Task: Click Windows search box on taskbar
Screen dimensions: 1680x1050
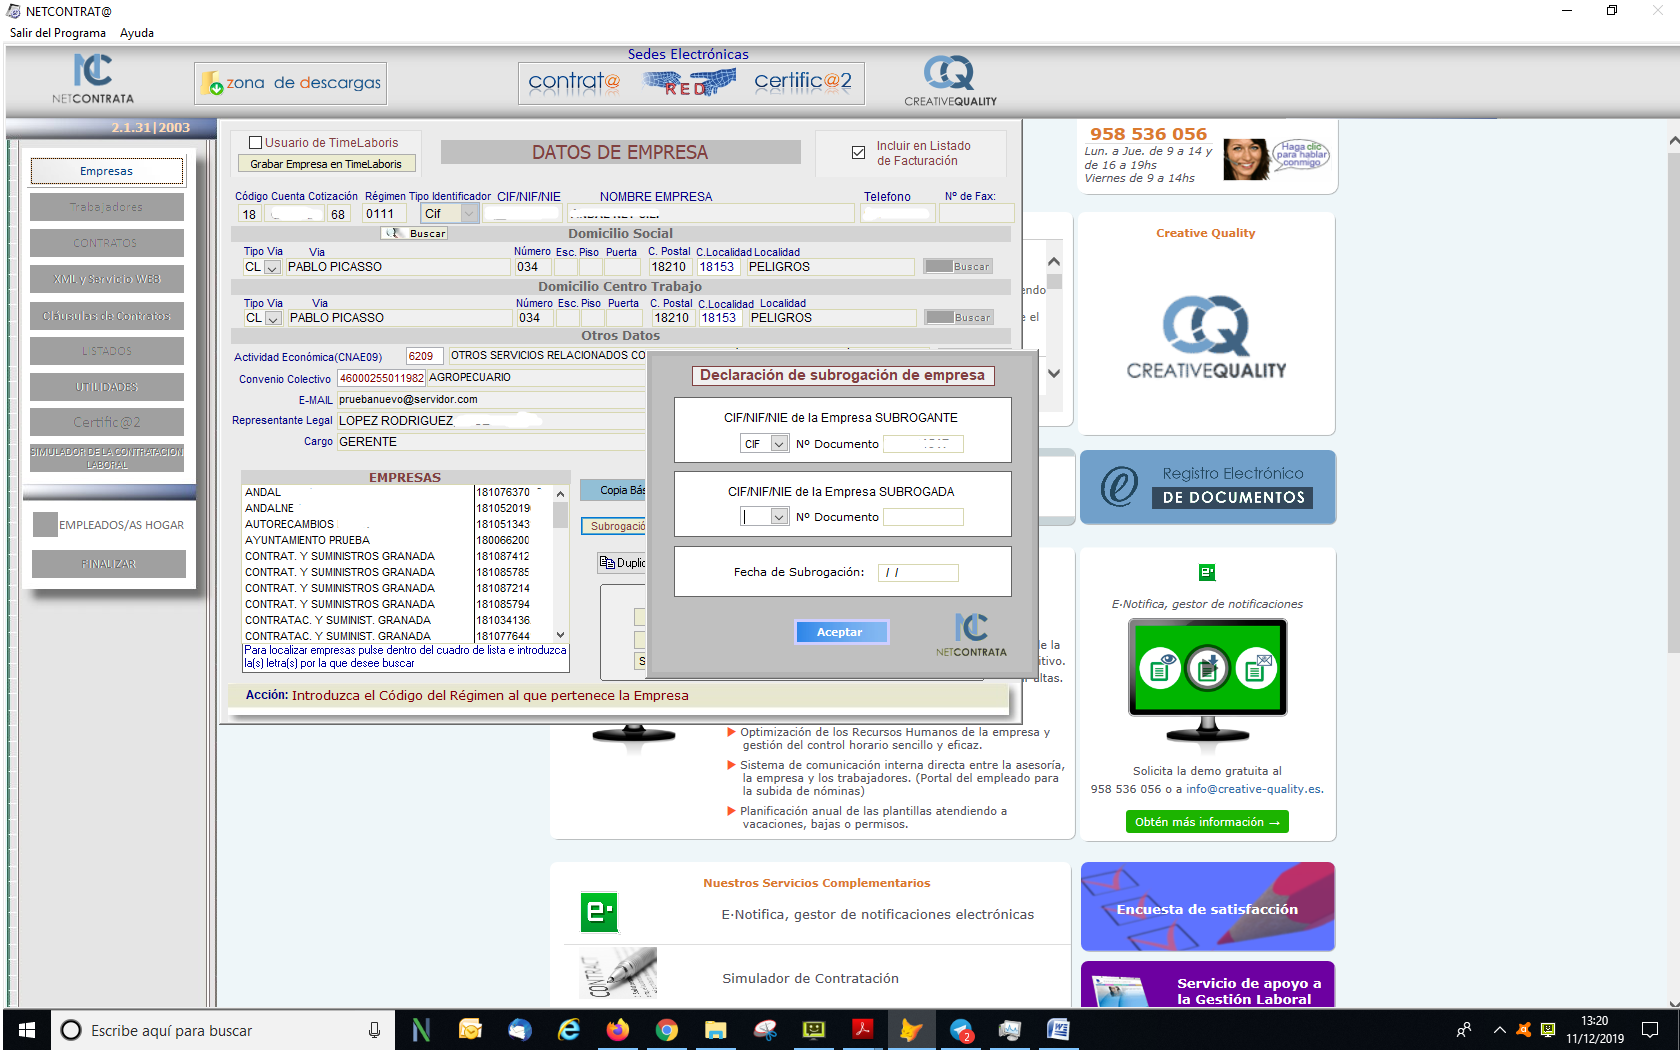Action: pyautogui.click(x=222, y=1030)
